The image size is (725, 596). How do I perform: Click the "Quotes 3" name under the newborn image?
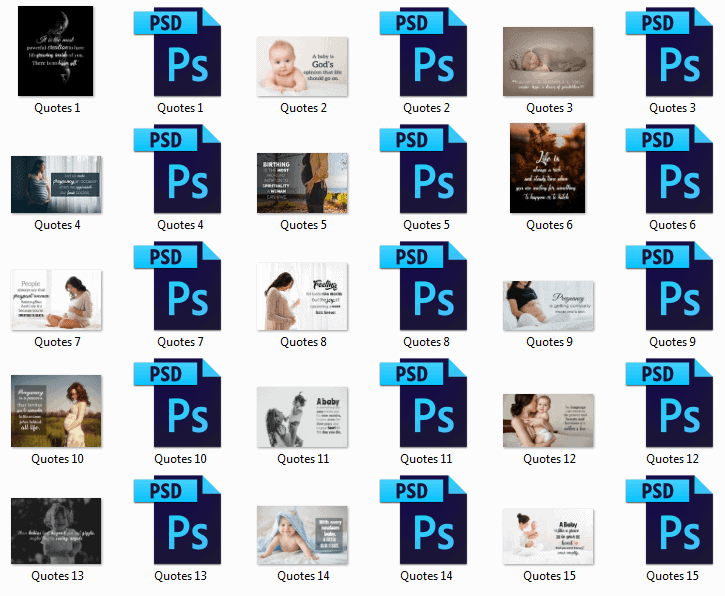(549, 108)
